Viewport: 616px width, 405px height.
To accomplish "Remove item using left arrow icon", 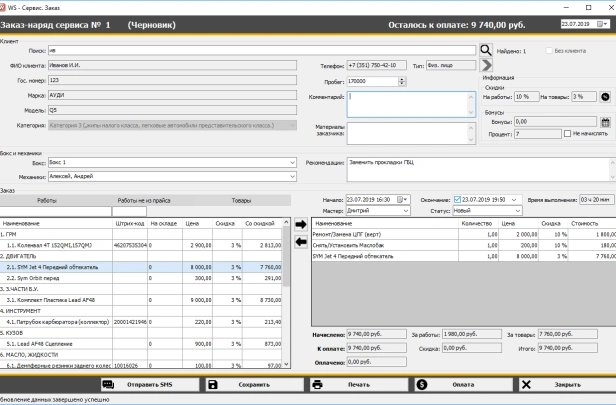I will click(x=302, y=242).
